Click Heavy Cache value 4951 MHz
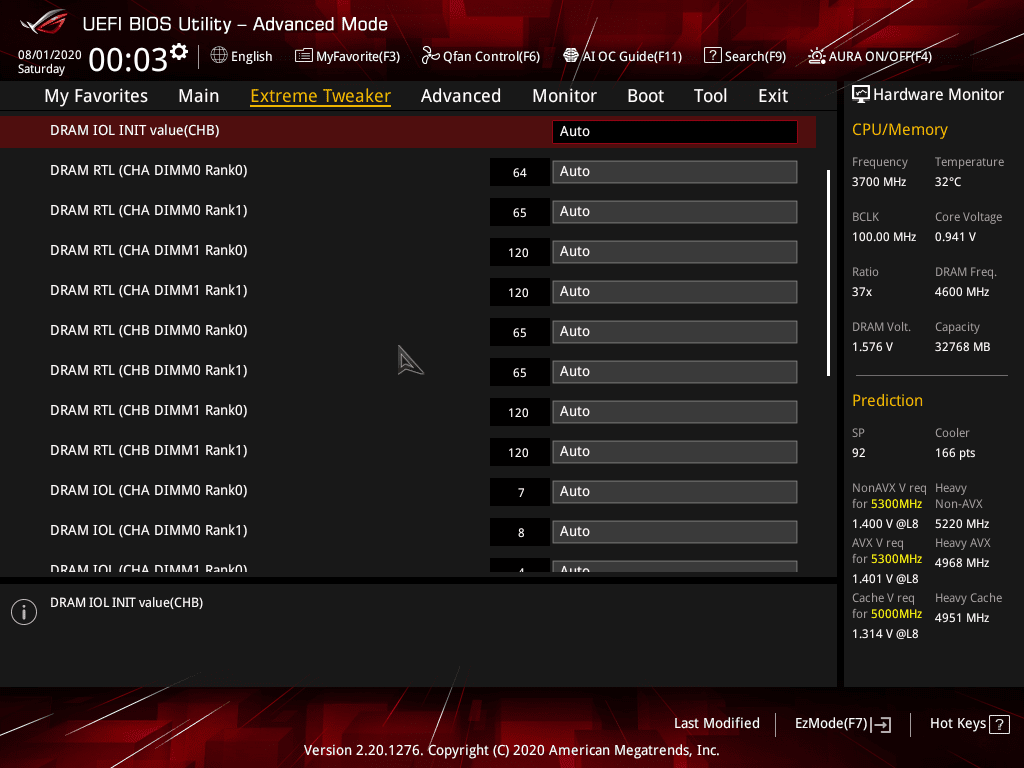Viewport: 1024px width, 768px height. tap(961, 618)
